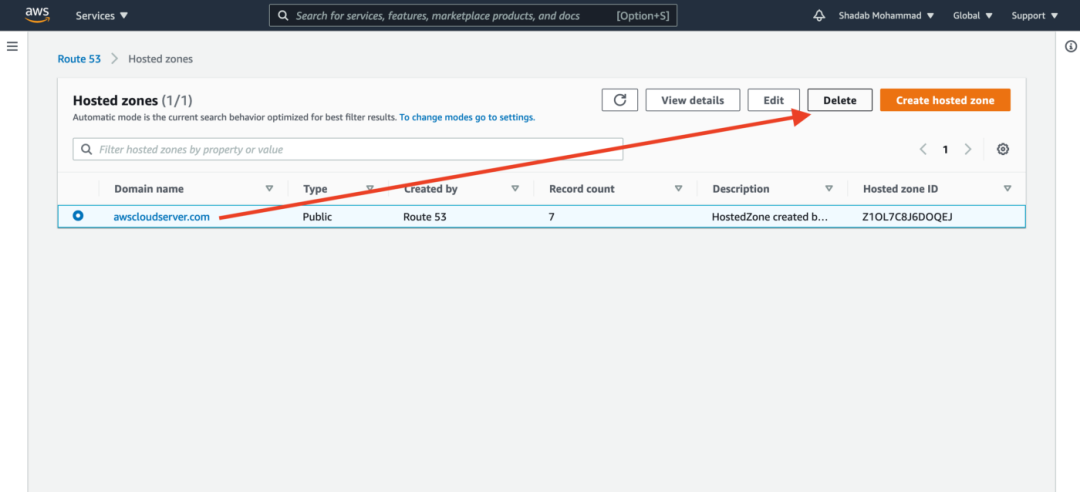Click the Hosted zone ID column header
Screen dimensions: 1080x492
coord(900,189)
